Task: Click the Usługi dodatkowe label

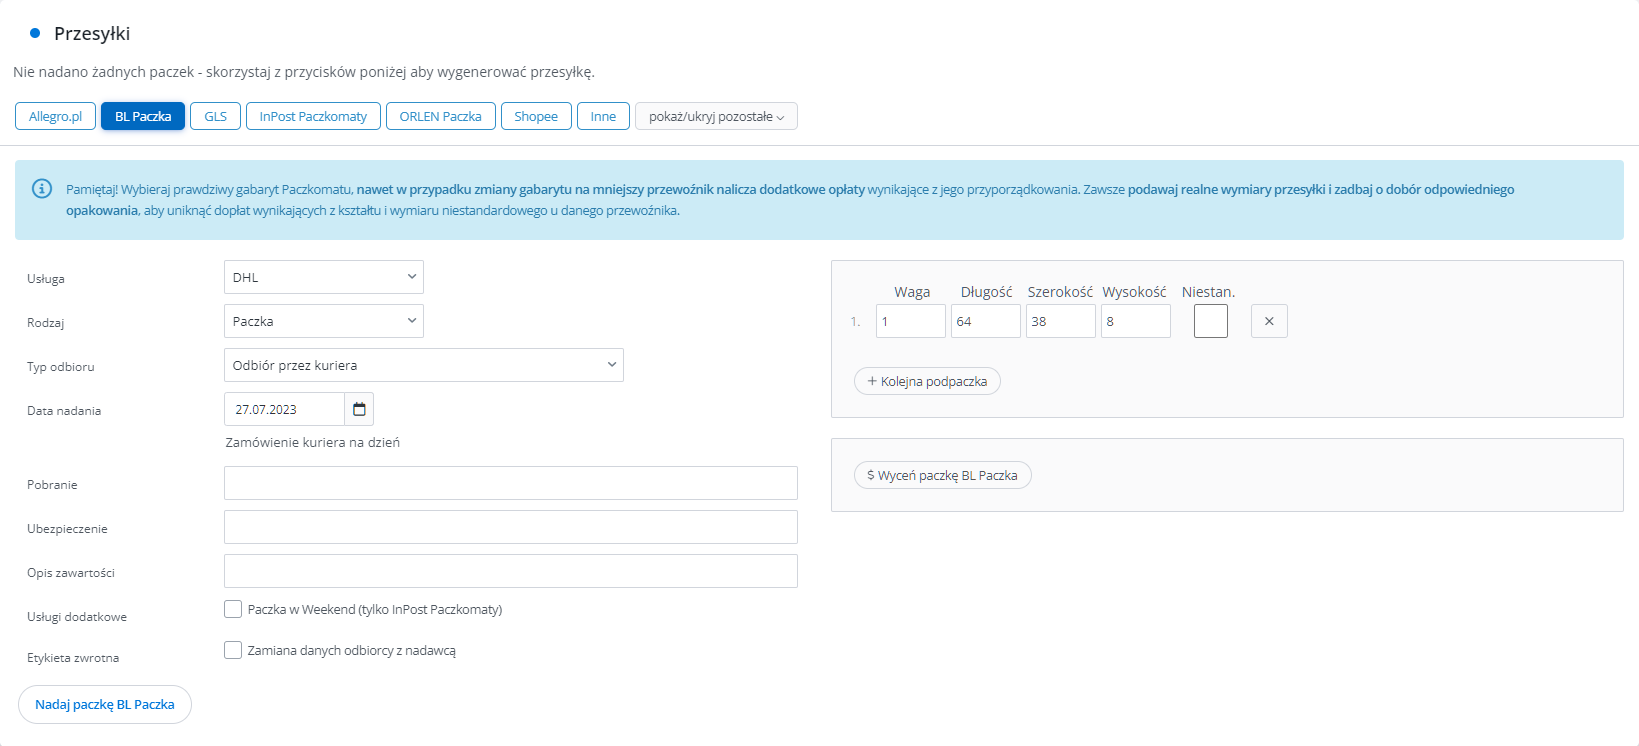Action: [x=77, y=617]
